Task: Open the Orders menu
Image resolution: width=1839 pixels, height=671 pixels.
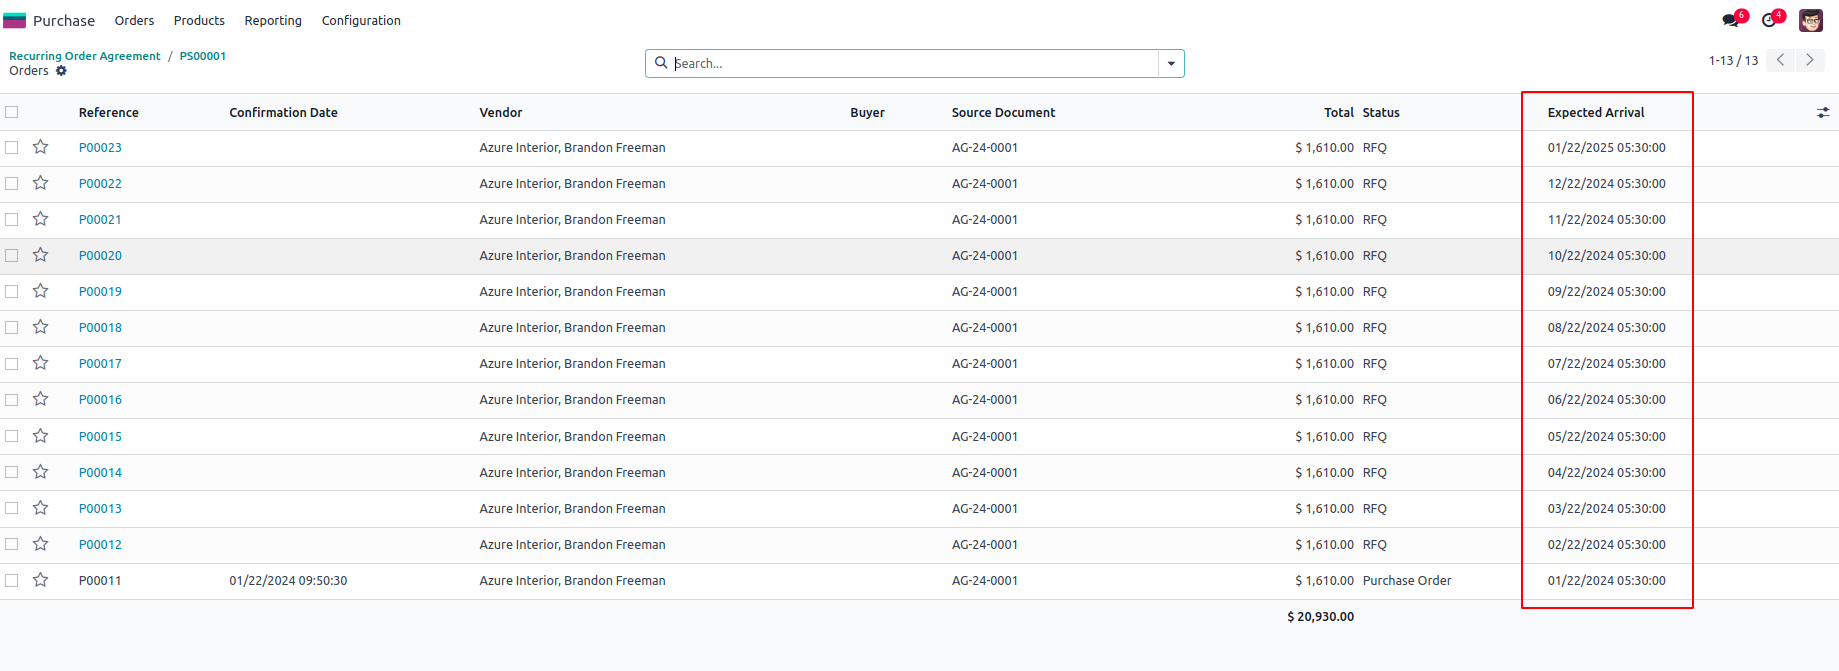Action: coord(134,20)
